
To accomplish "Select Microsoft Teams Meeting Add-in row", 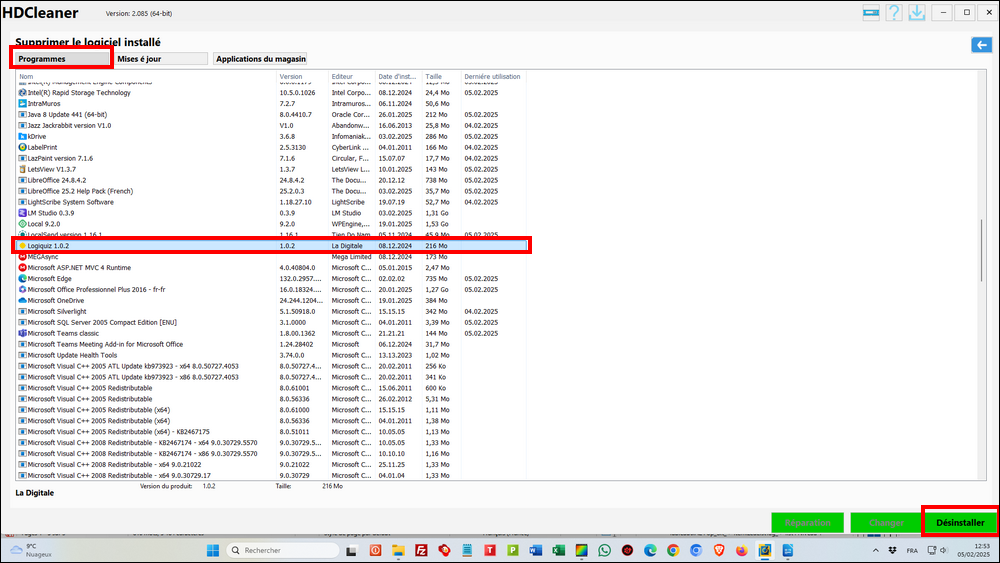I will tap(272, 344).
